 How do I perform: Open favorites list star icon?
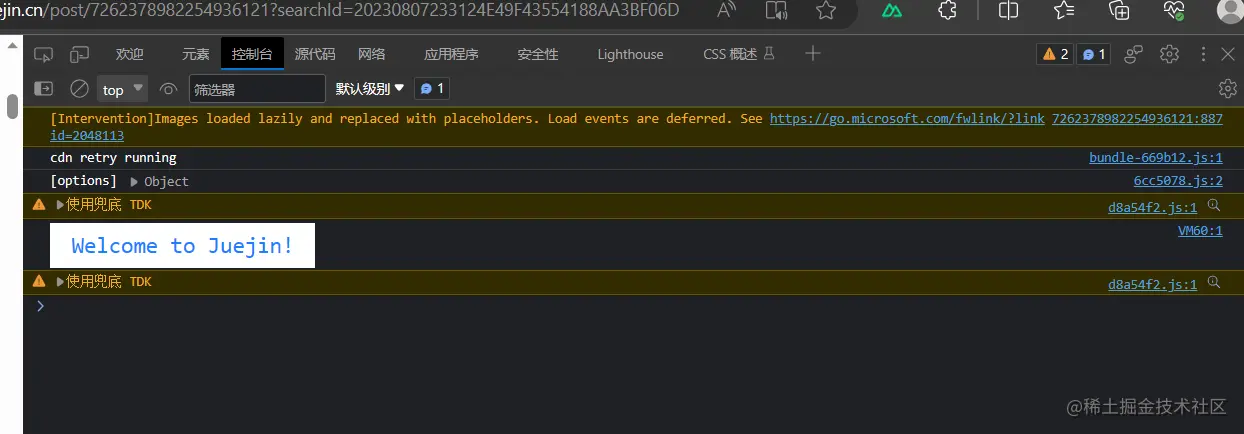click(1064, 10)
